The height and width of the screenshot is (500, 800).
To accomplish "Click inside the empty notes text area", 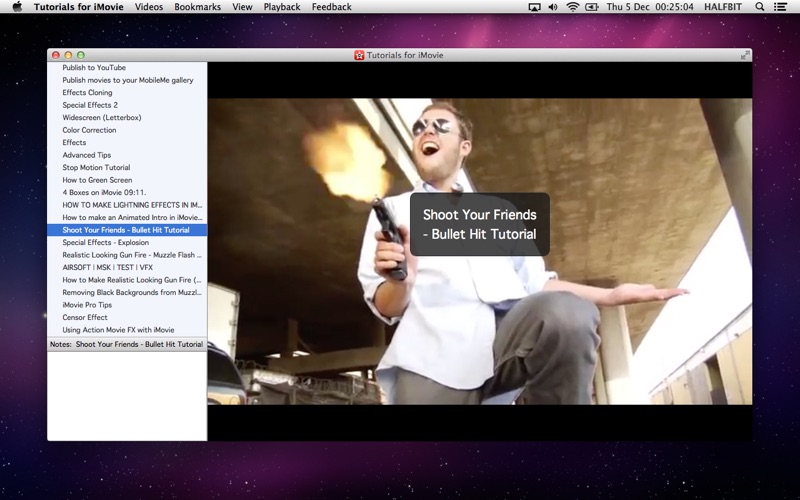I will point(127,396).
